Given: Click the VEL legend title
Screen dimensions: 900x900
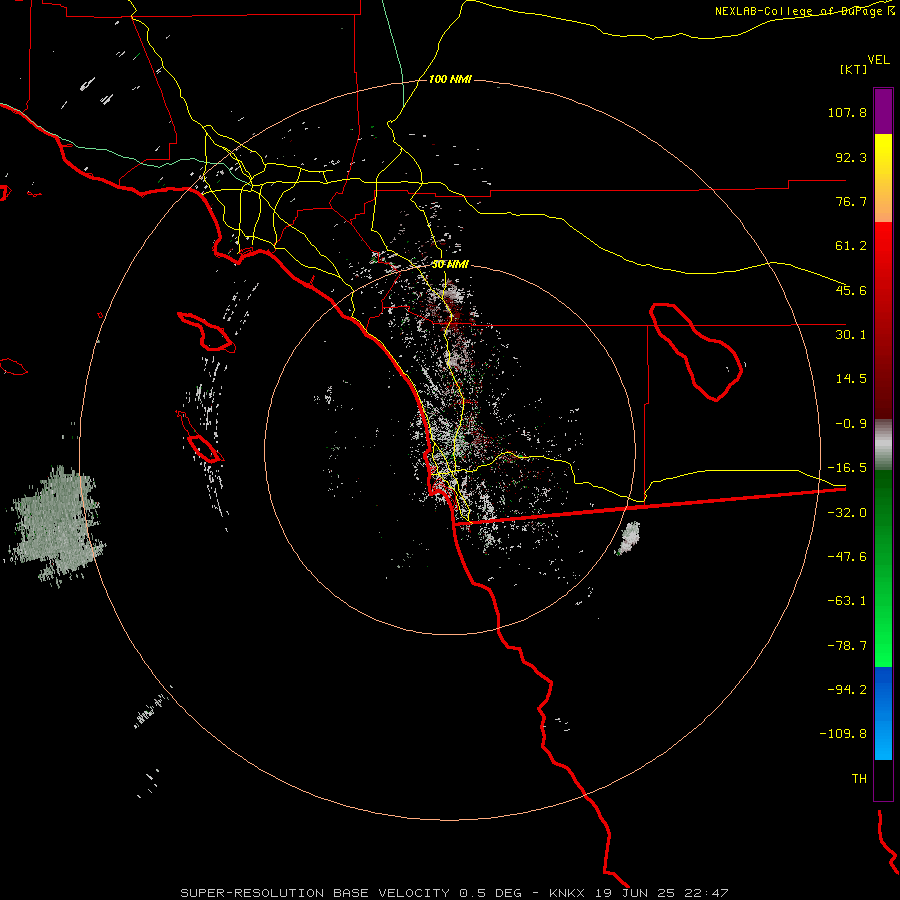Looking at the screenshot, I should (x=878, y=60).
